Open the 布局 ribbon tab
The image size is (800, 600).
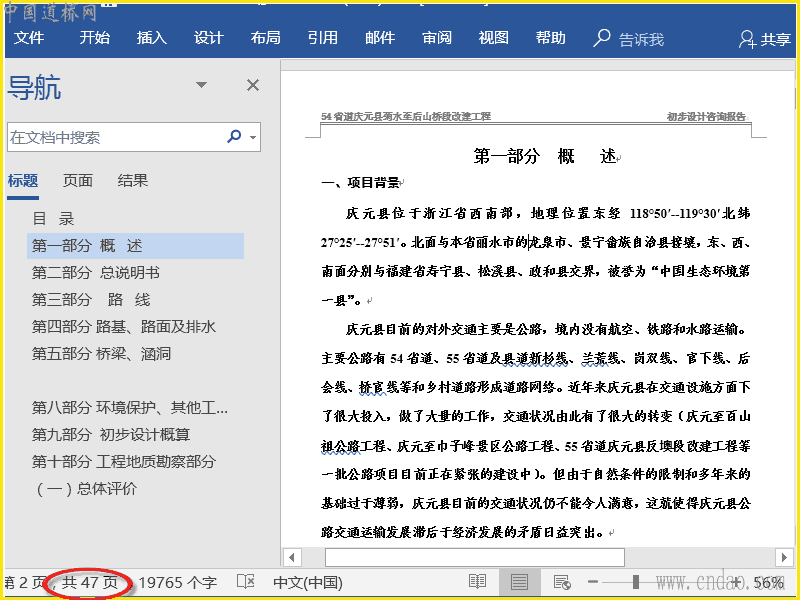[265, 38]
